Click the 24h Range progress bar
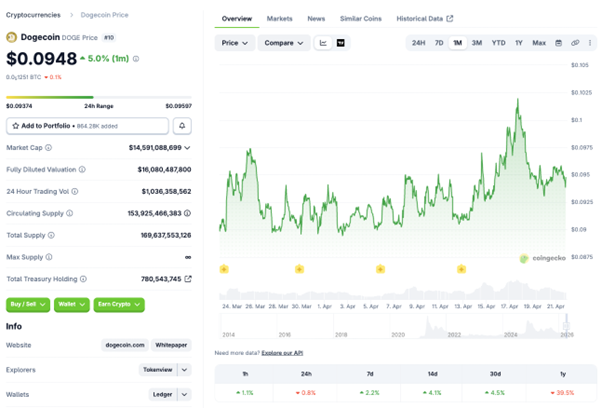The image size is (602, 408). pos(98,97)
